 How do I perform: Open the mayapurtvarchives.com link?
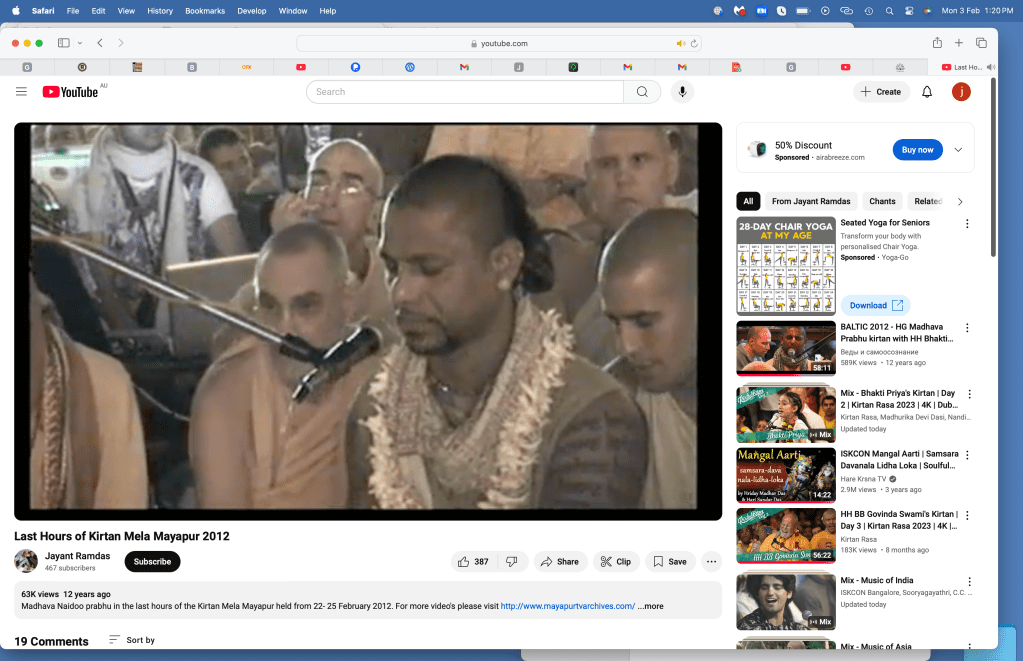(567, 606)
